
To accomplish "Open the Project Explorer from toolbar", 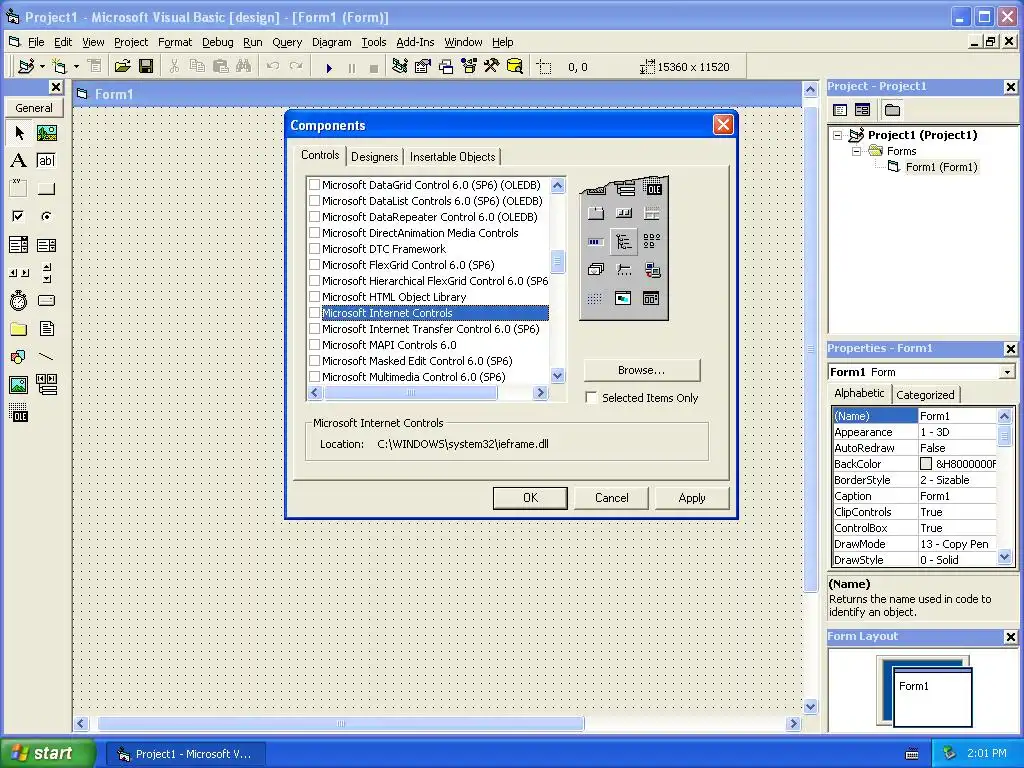I will tap(400, 67).
